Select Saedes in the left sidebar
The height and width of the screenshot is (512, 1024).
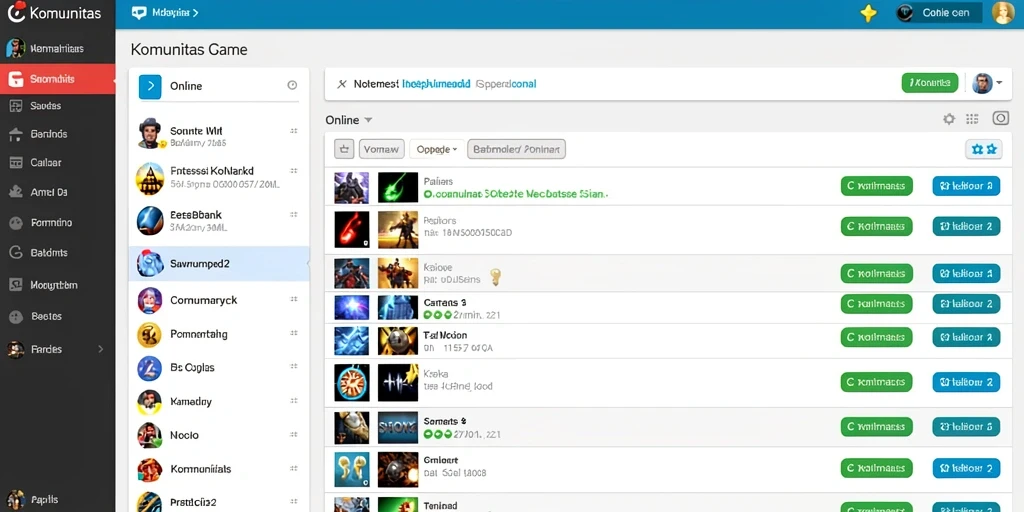point(57,106)
